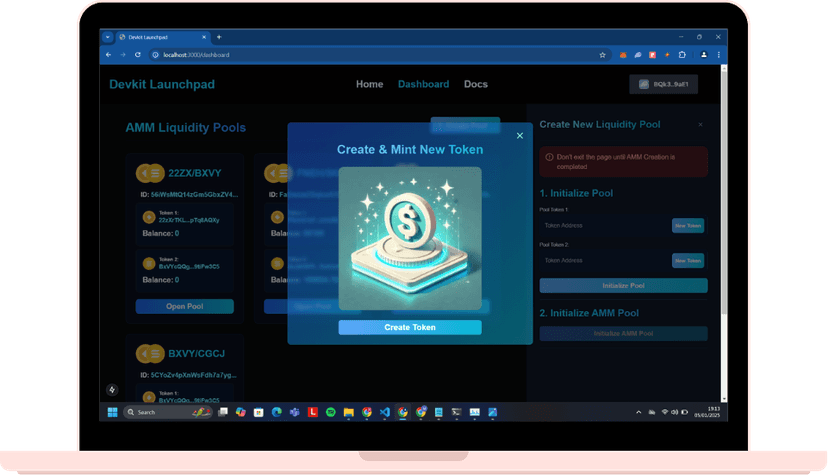Open the Windows Start menu icon

pyautogui.click(x=112, y=412)
